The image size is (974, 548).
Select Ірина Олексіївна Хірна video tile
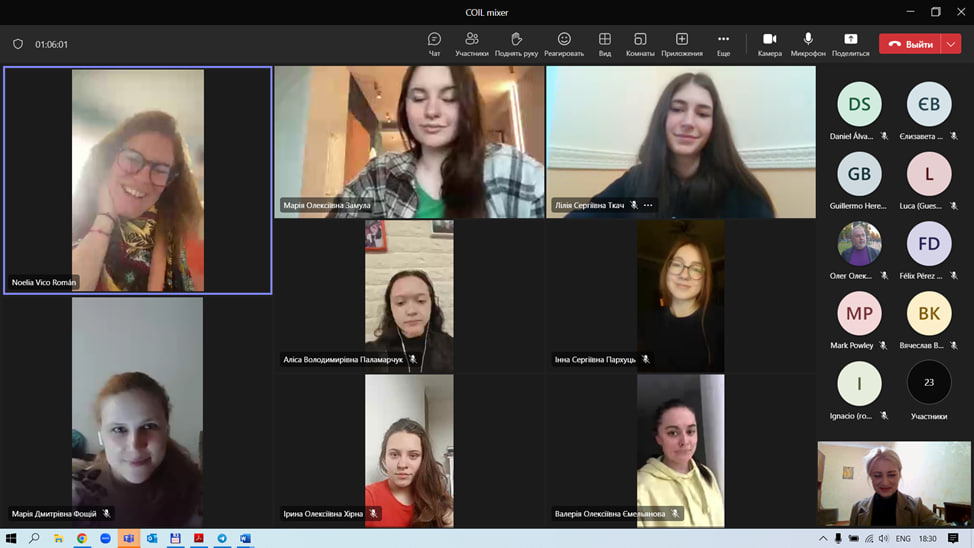[409, 451]
